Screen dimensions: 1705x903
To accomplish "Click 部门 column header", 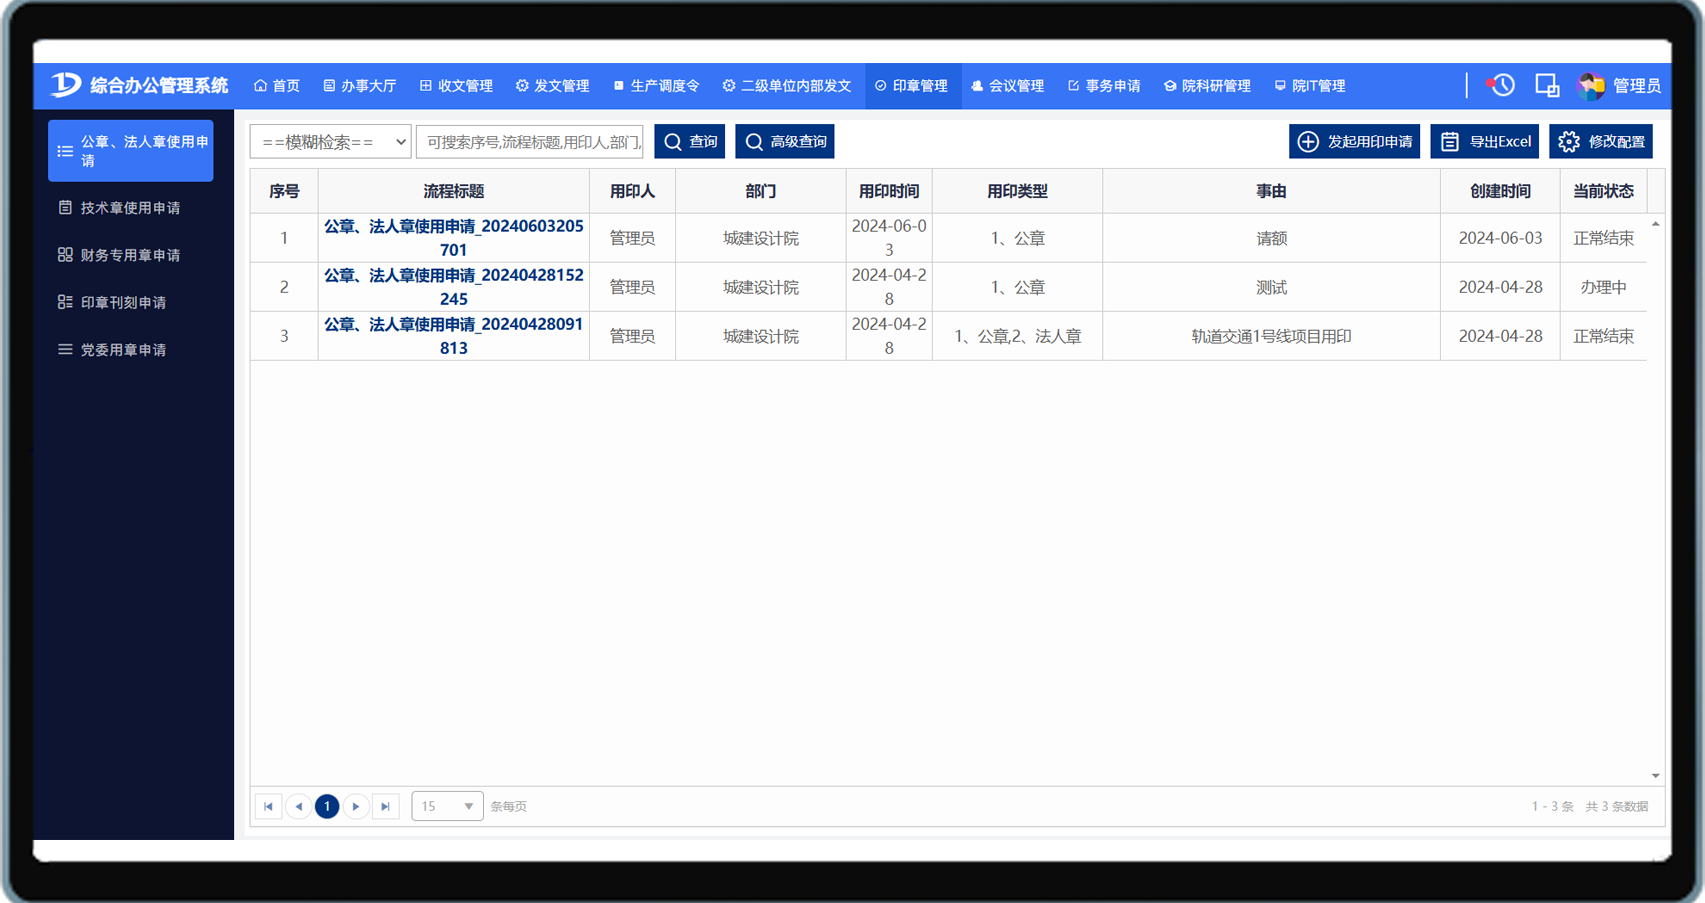I will (x=761, y=191).
